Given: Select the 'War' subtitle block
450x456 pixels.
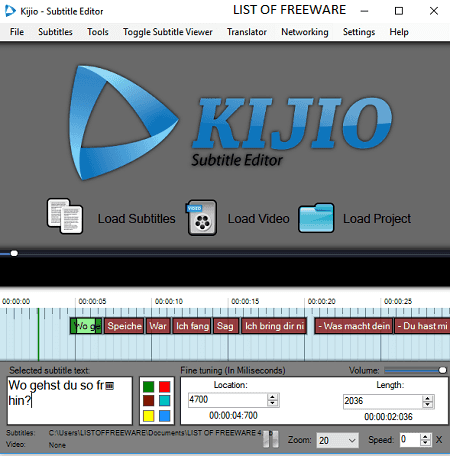Looking at the screenshot, I should [158, 326].
